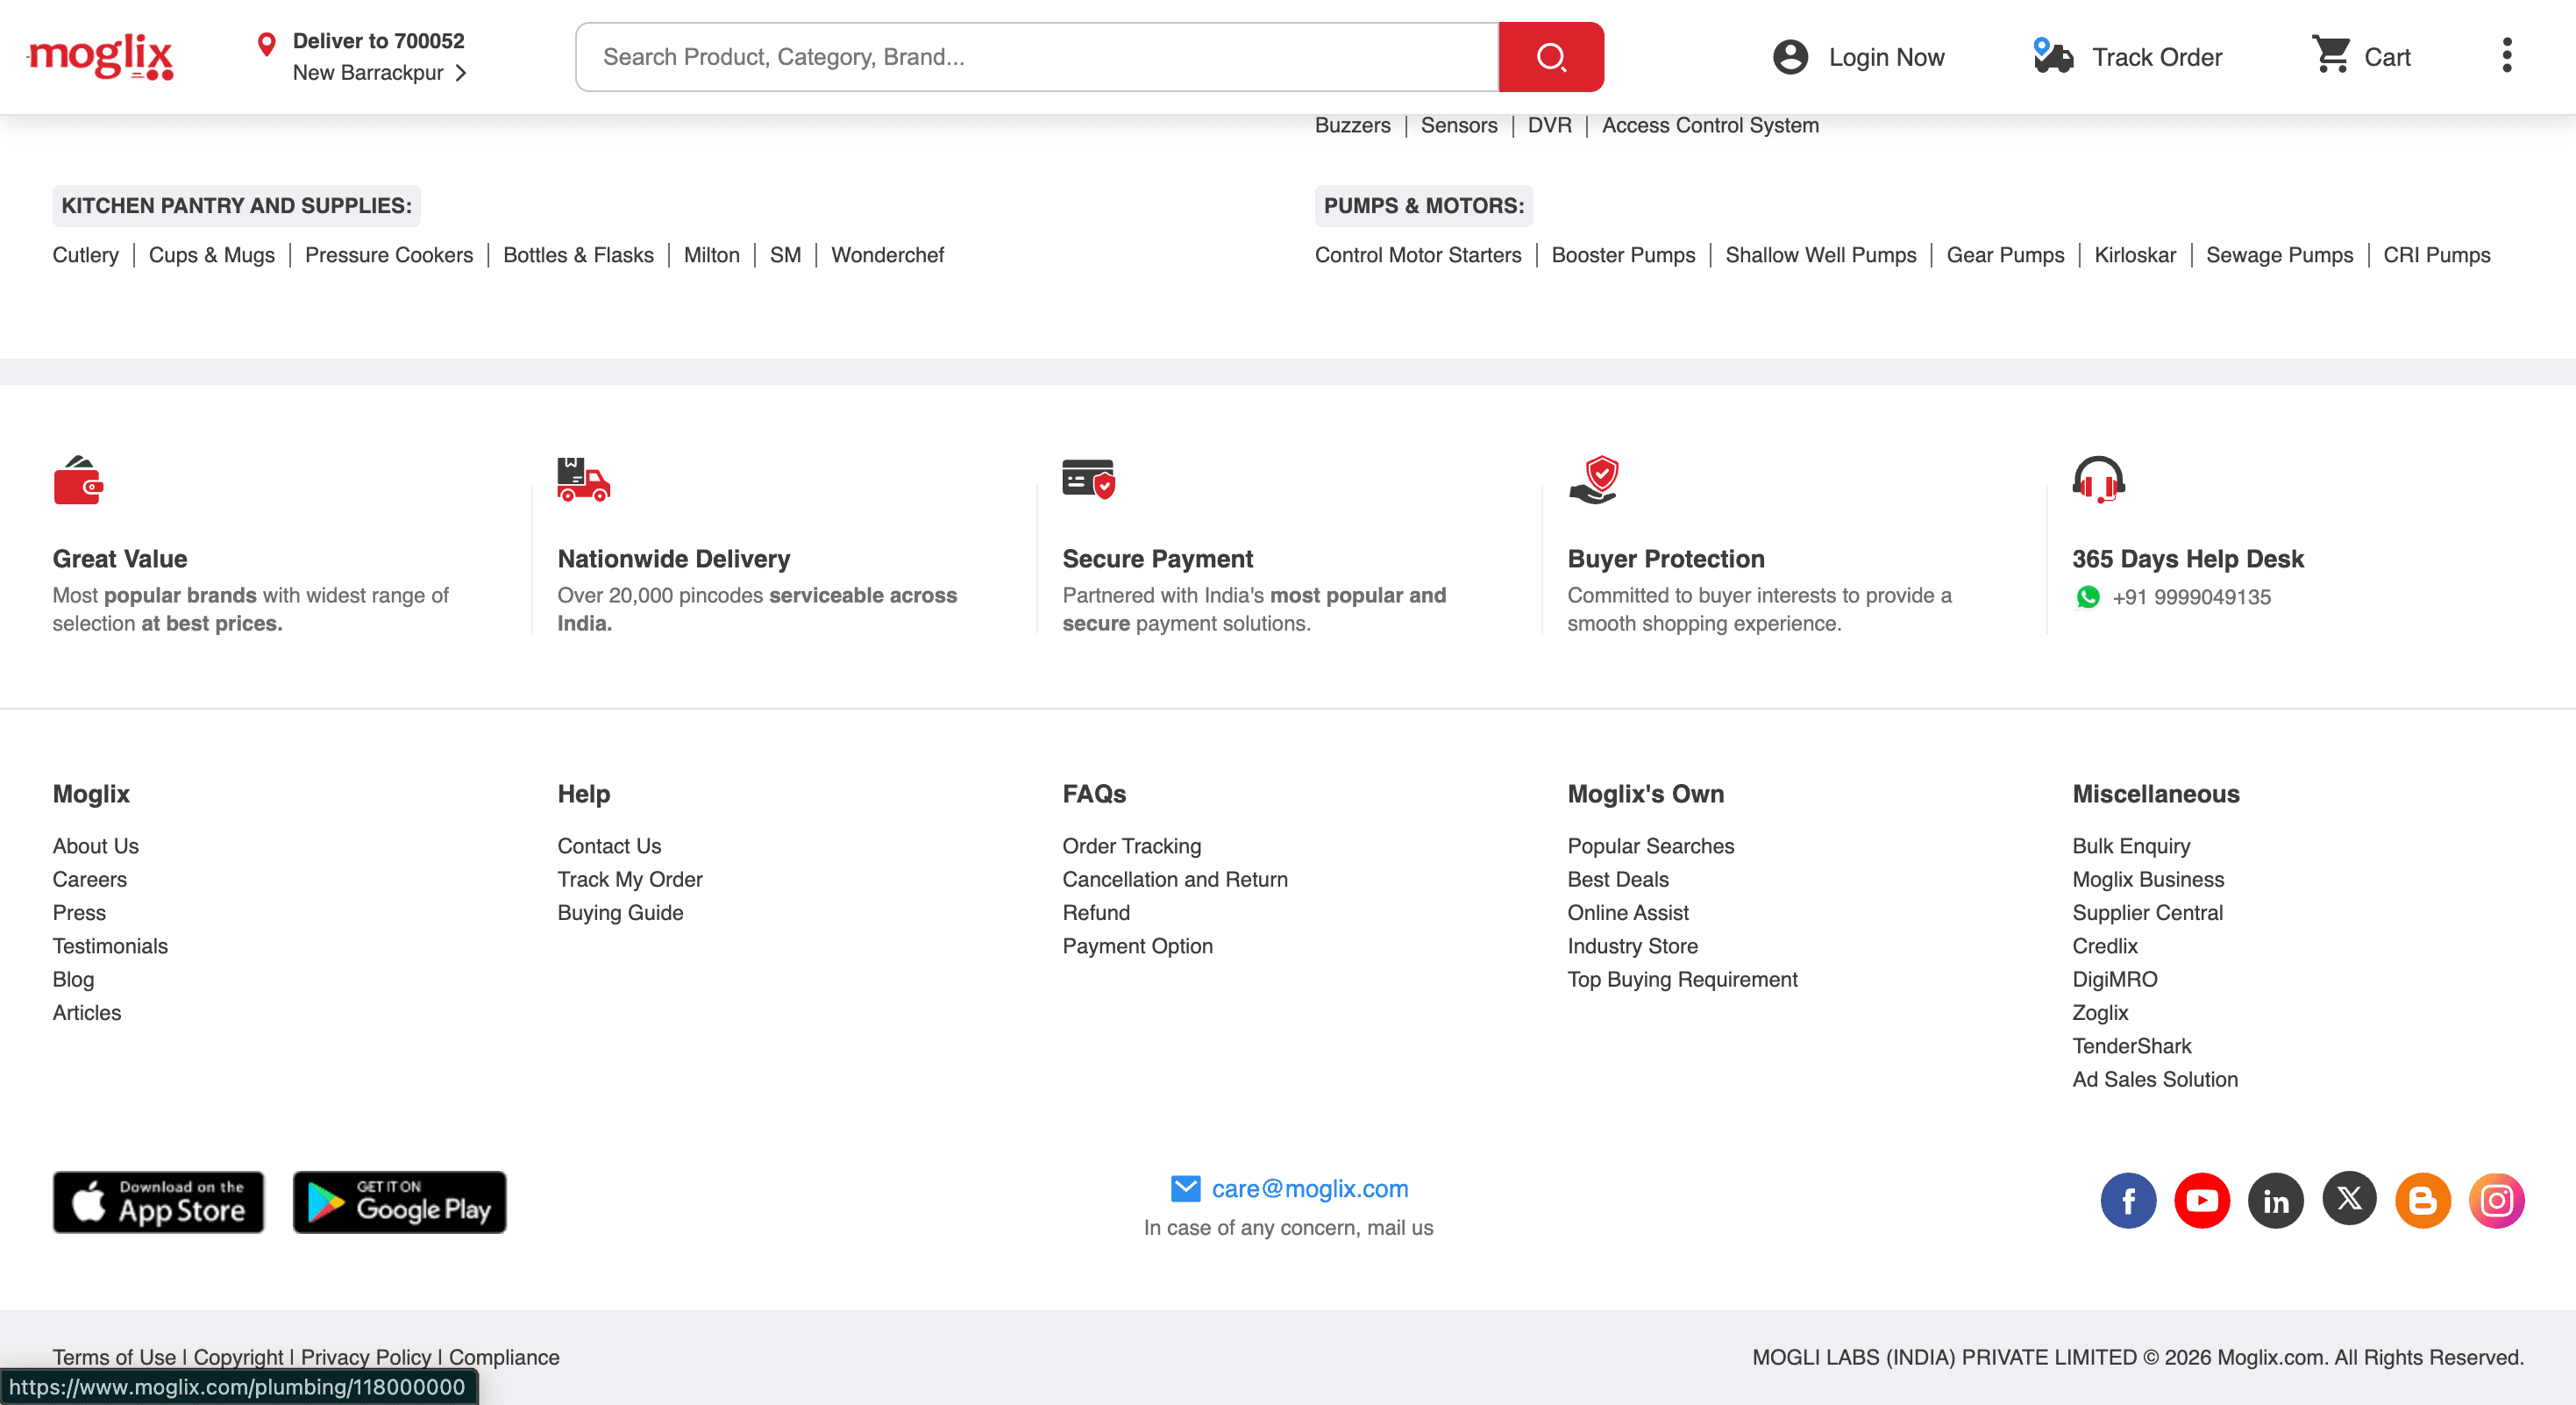2576x1405 pixels.
Task: Download from Apple App Store badge
Action: click(158, 1202)
